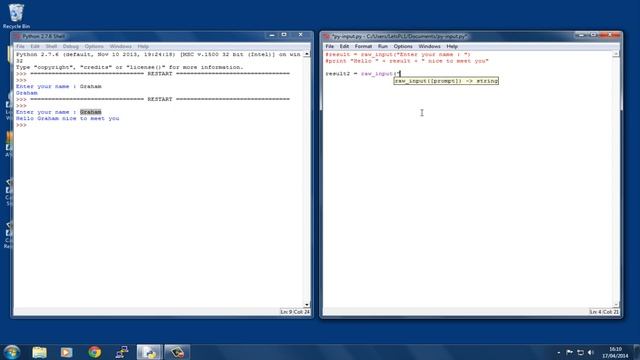
Task: Click 'Ln: 4 Col: 21' editor status
Action: pyautogui.click(x=604, y=312)
